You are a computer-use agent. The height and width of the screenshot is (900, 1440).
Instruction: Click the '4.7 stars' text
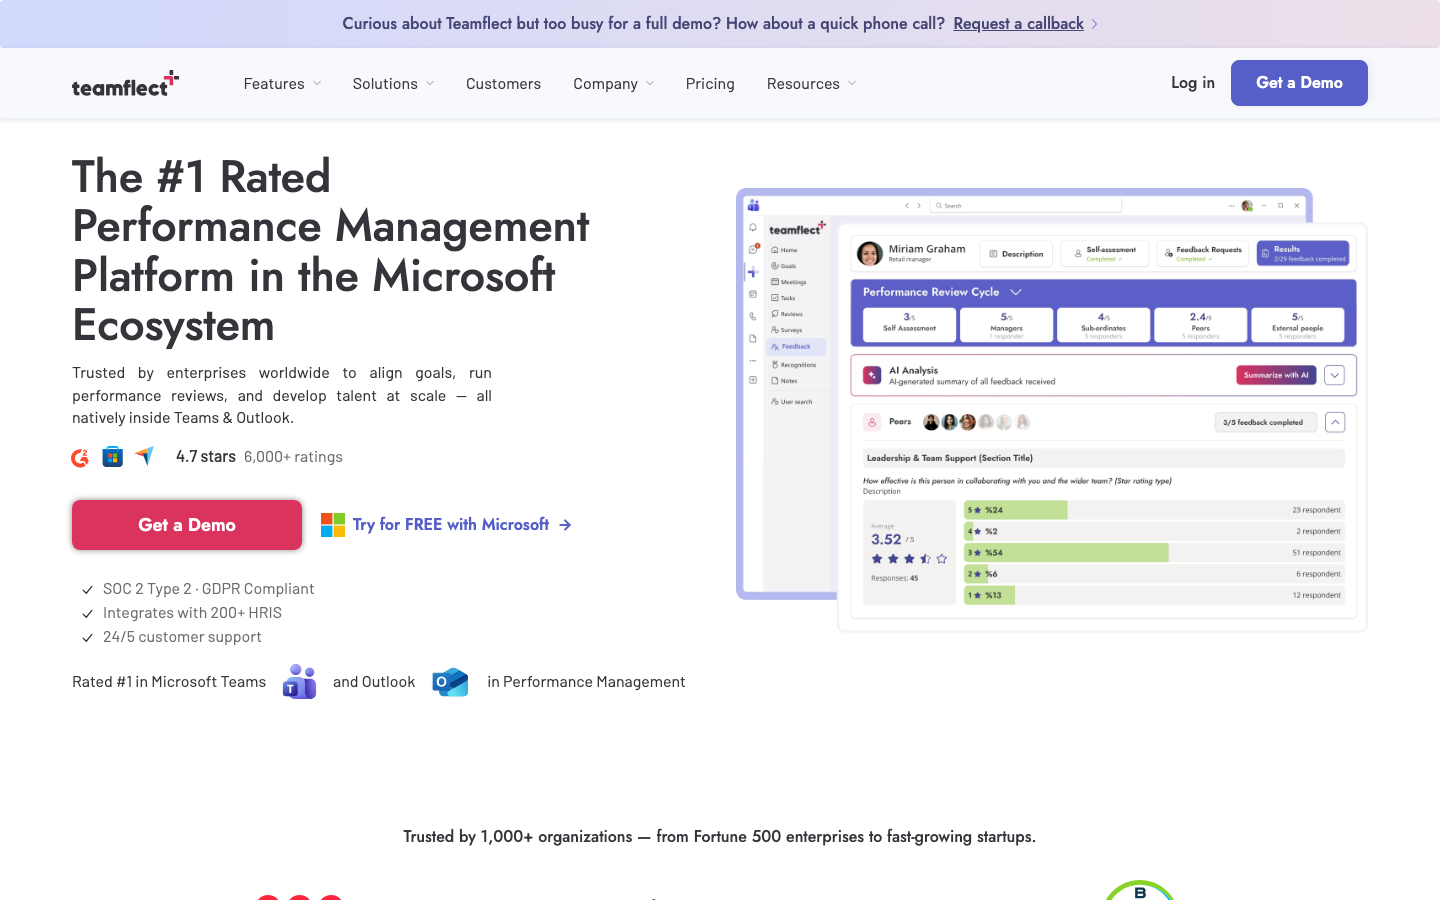pyautogui.click(x=206, y=457)
